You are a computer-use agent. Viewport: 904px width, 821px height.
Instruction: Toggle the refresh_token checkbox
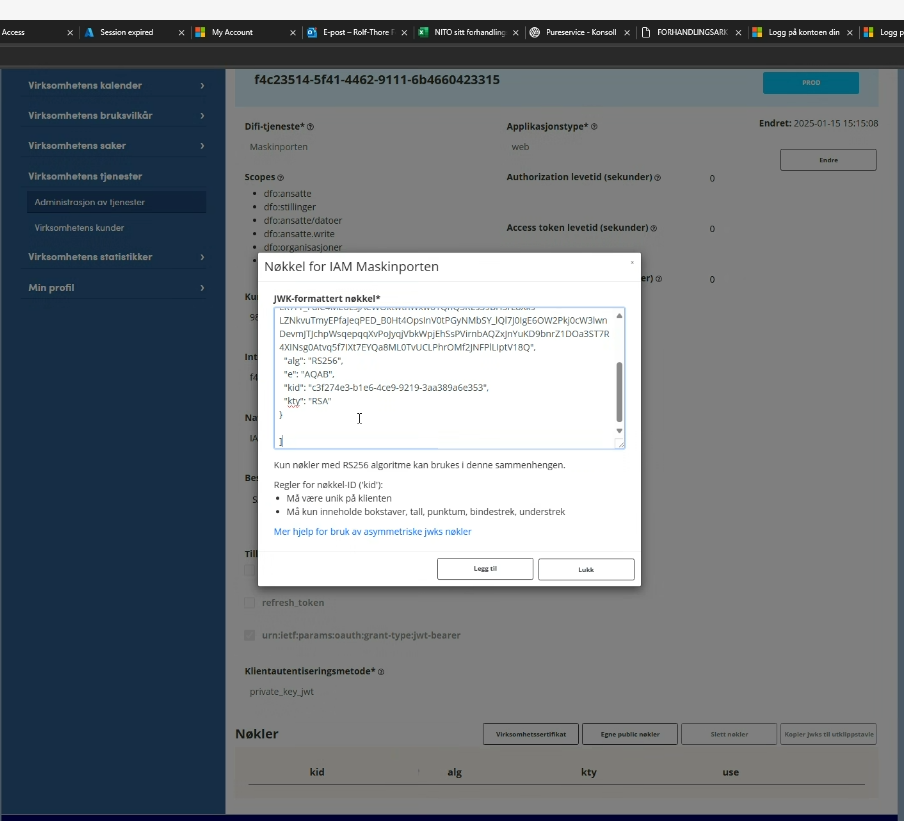coord(250,602)
